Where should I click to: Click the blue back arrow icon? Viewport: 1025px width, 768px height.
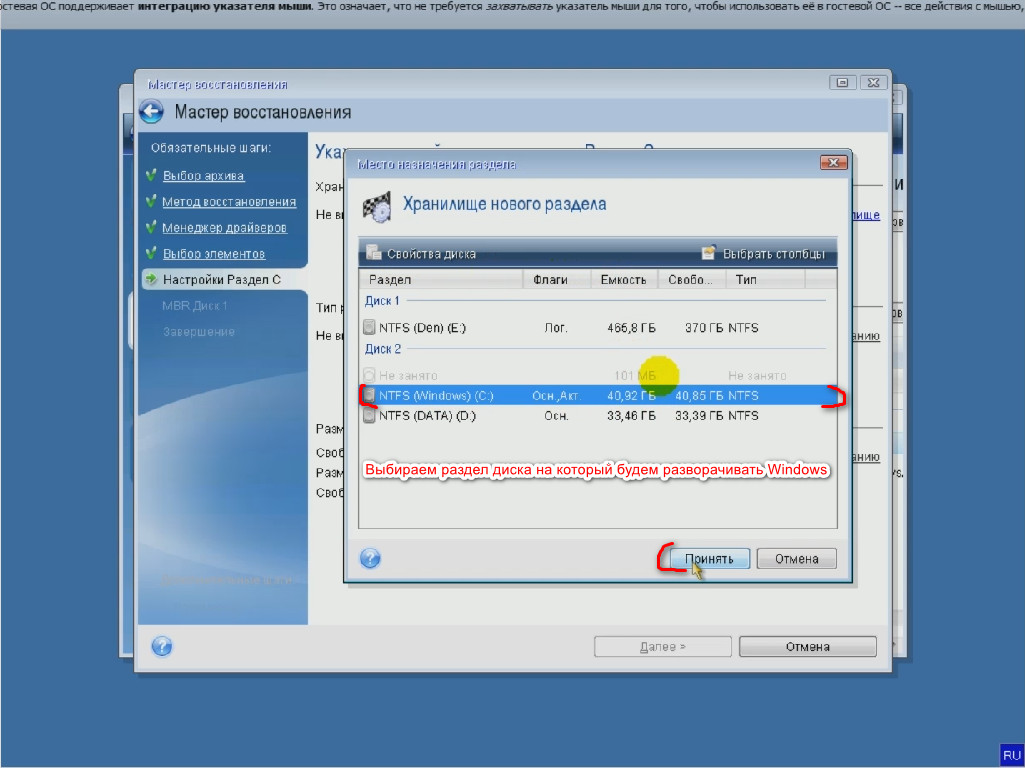[x=151, y=111]
